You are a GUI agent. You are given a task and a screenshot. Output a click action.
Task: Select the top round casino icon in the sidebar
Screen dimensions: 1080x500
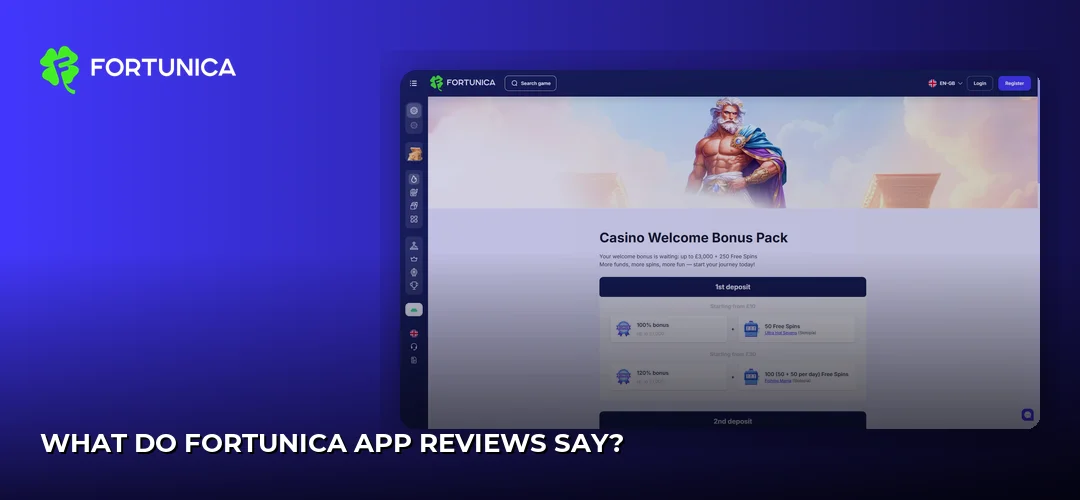tap(414, 110)
